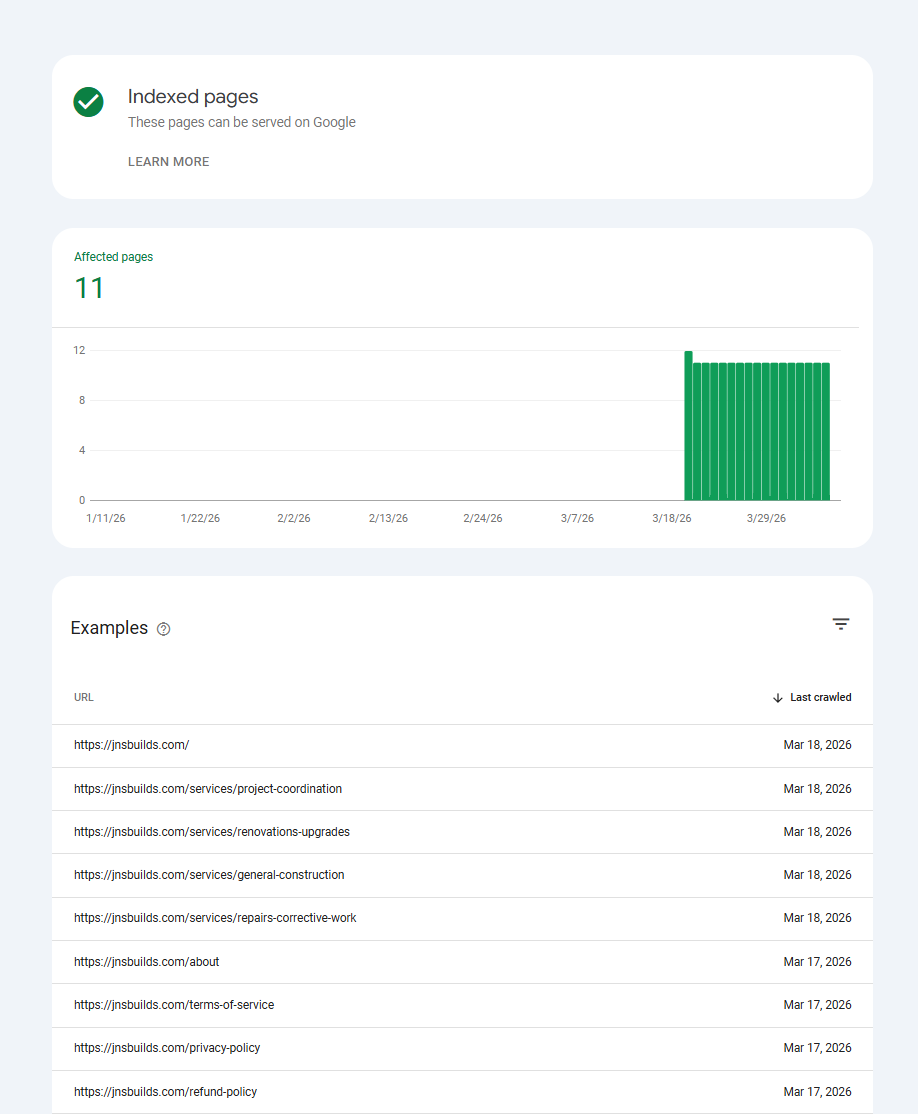The image size is (918, 1114).
Task: Open the project-coordination service URL
Action: coord(208,788)
